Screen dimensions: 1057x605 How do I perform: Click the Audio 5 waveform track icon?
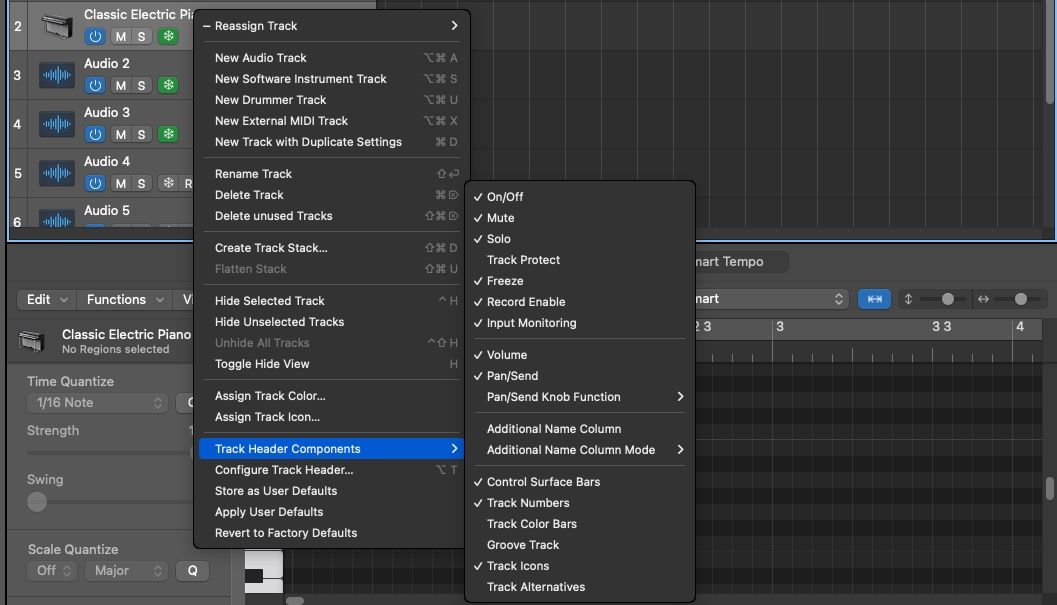(x=57, y=218)
